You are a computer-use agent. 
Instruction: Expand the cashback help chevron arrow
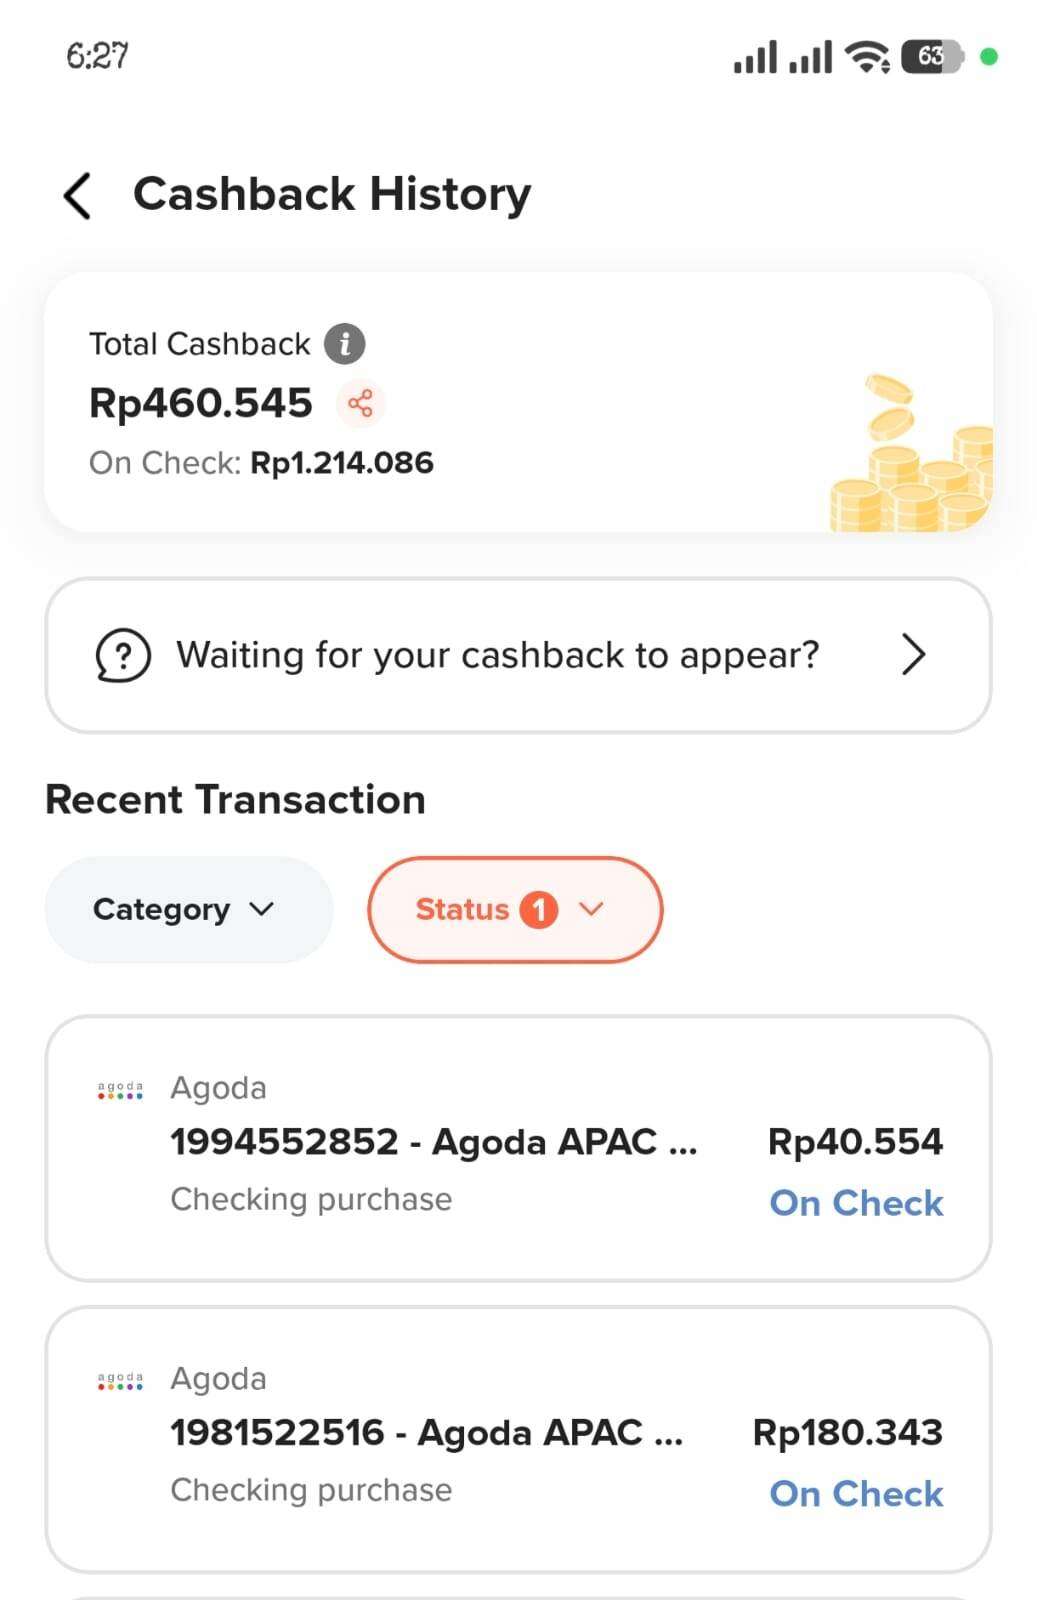coord(912,656)
